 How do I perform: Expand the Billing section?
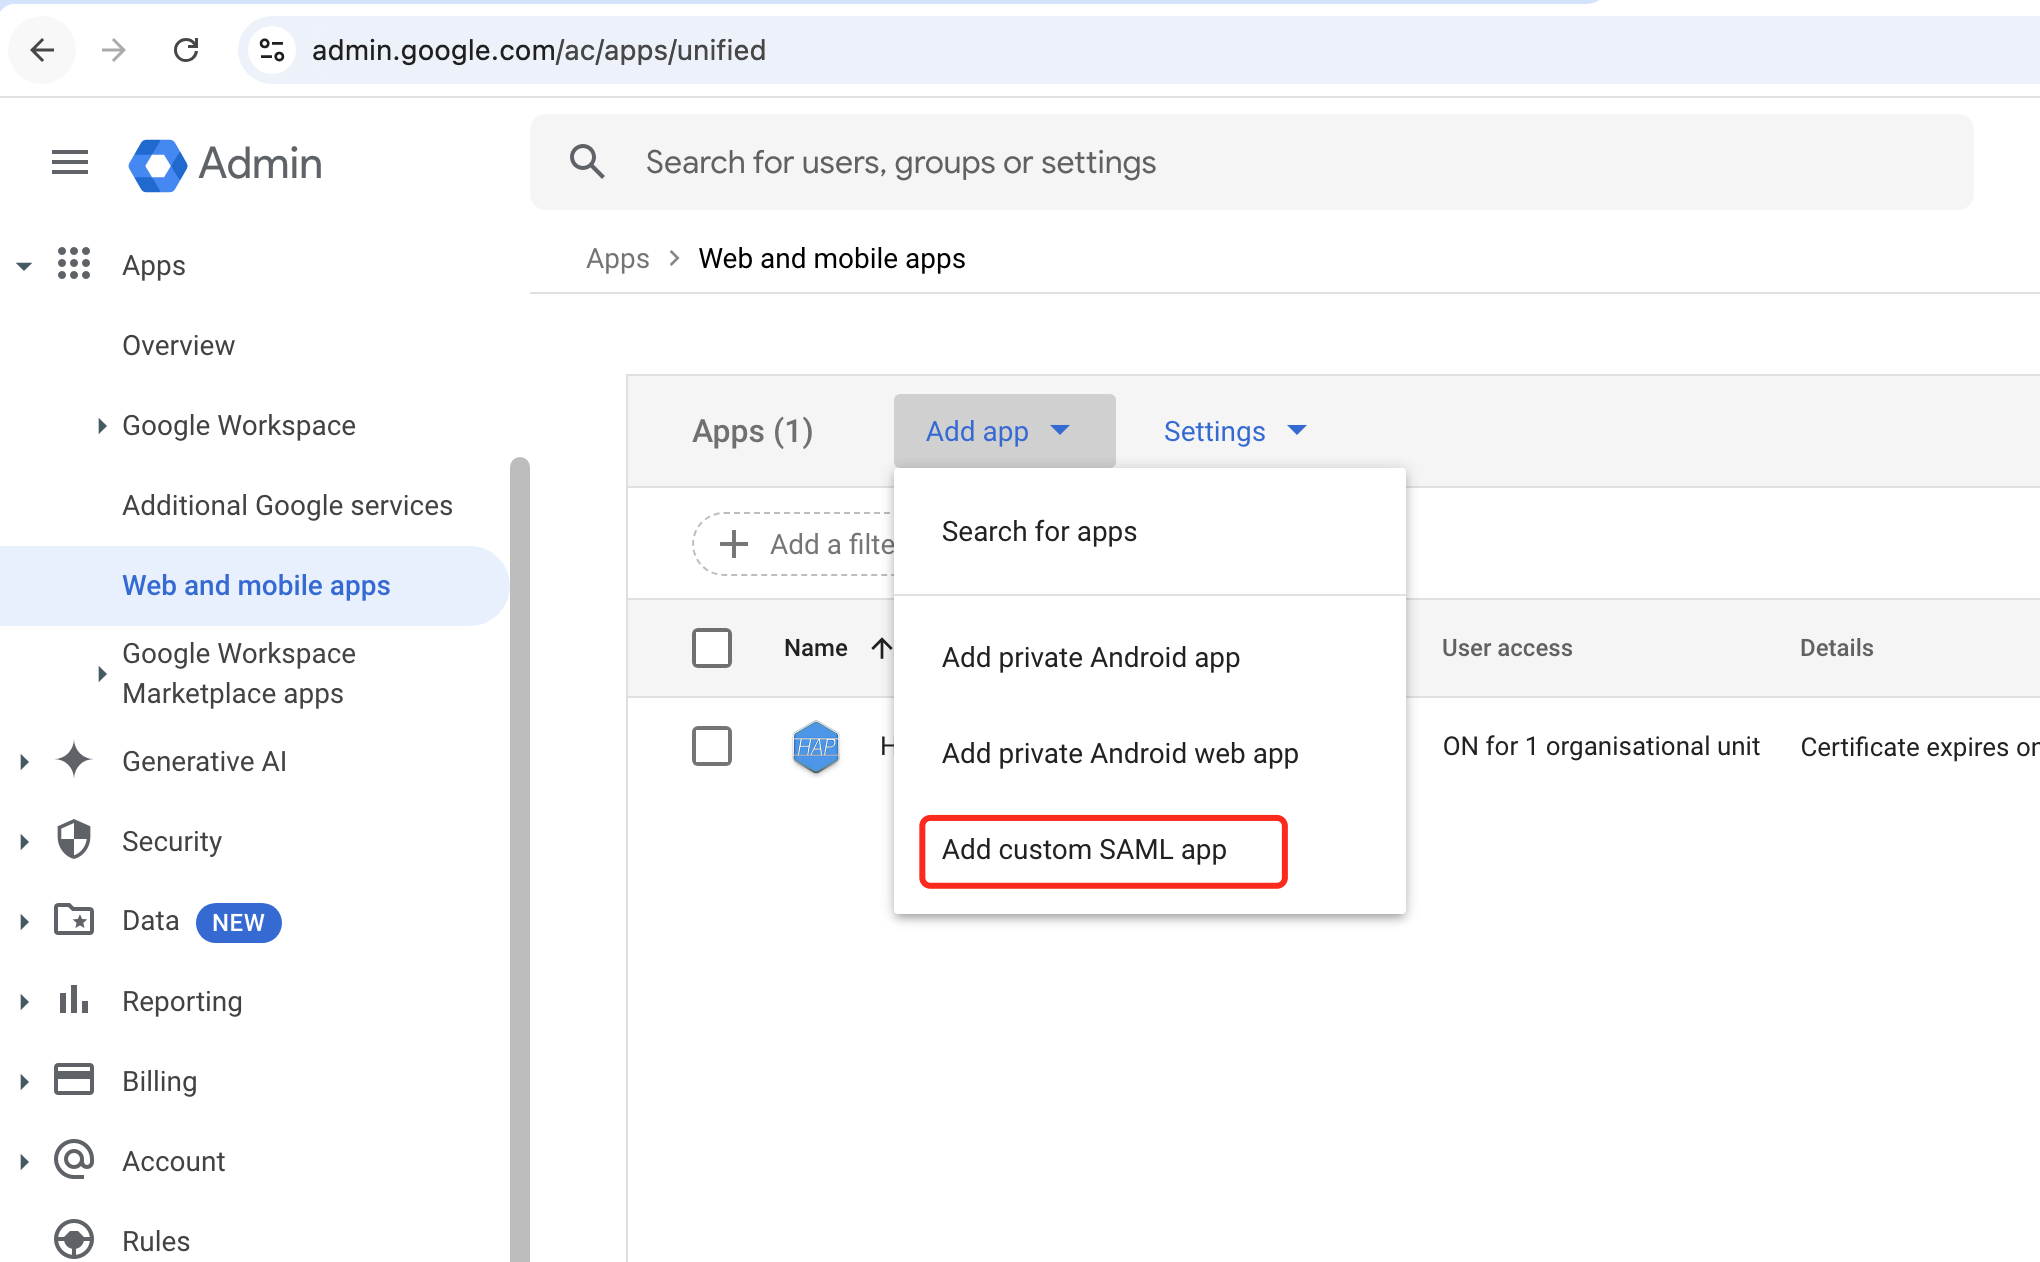tap(24, 1081)
